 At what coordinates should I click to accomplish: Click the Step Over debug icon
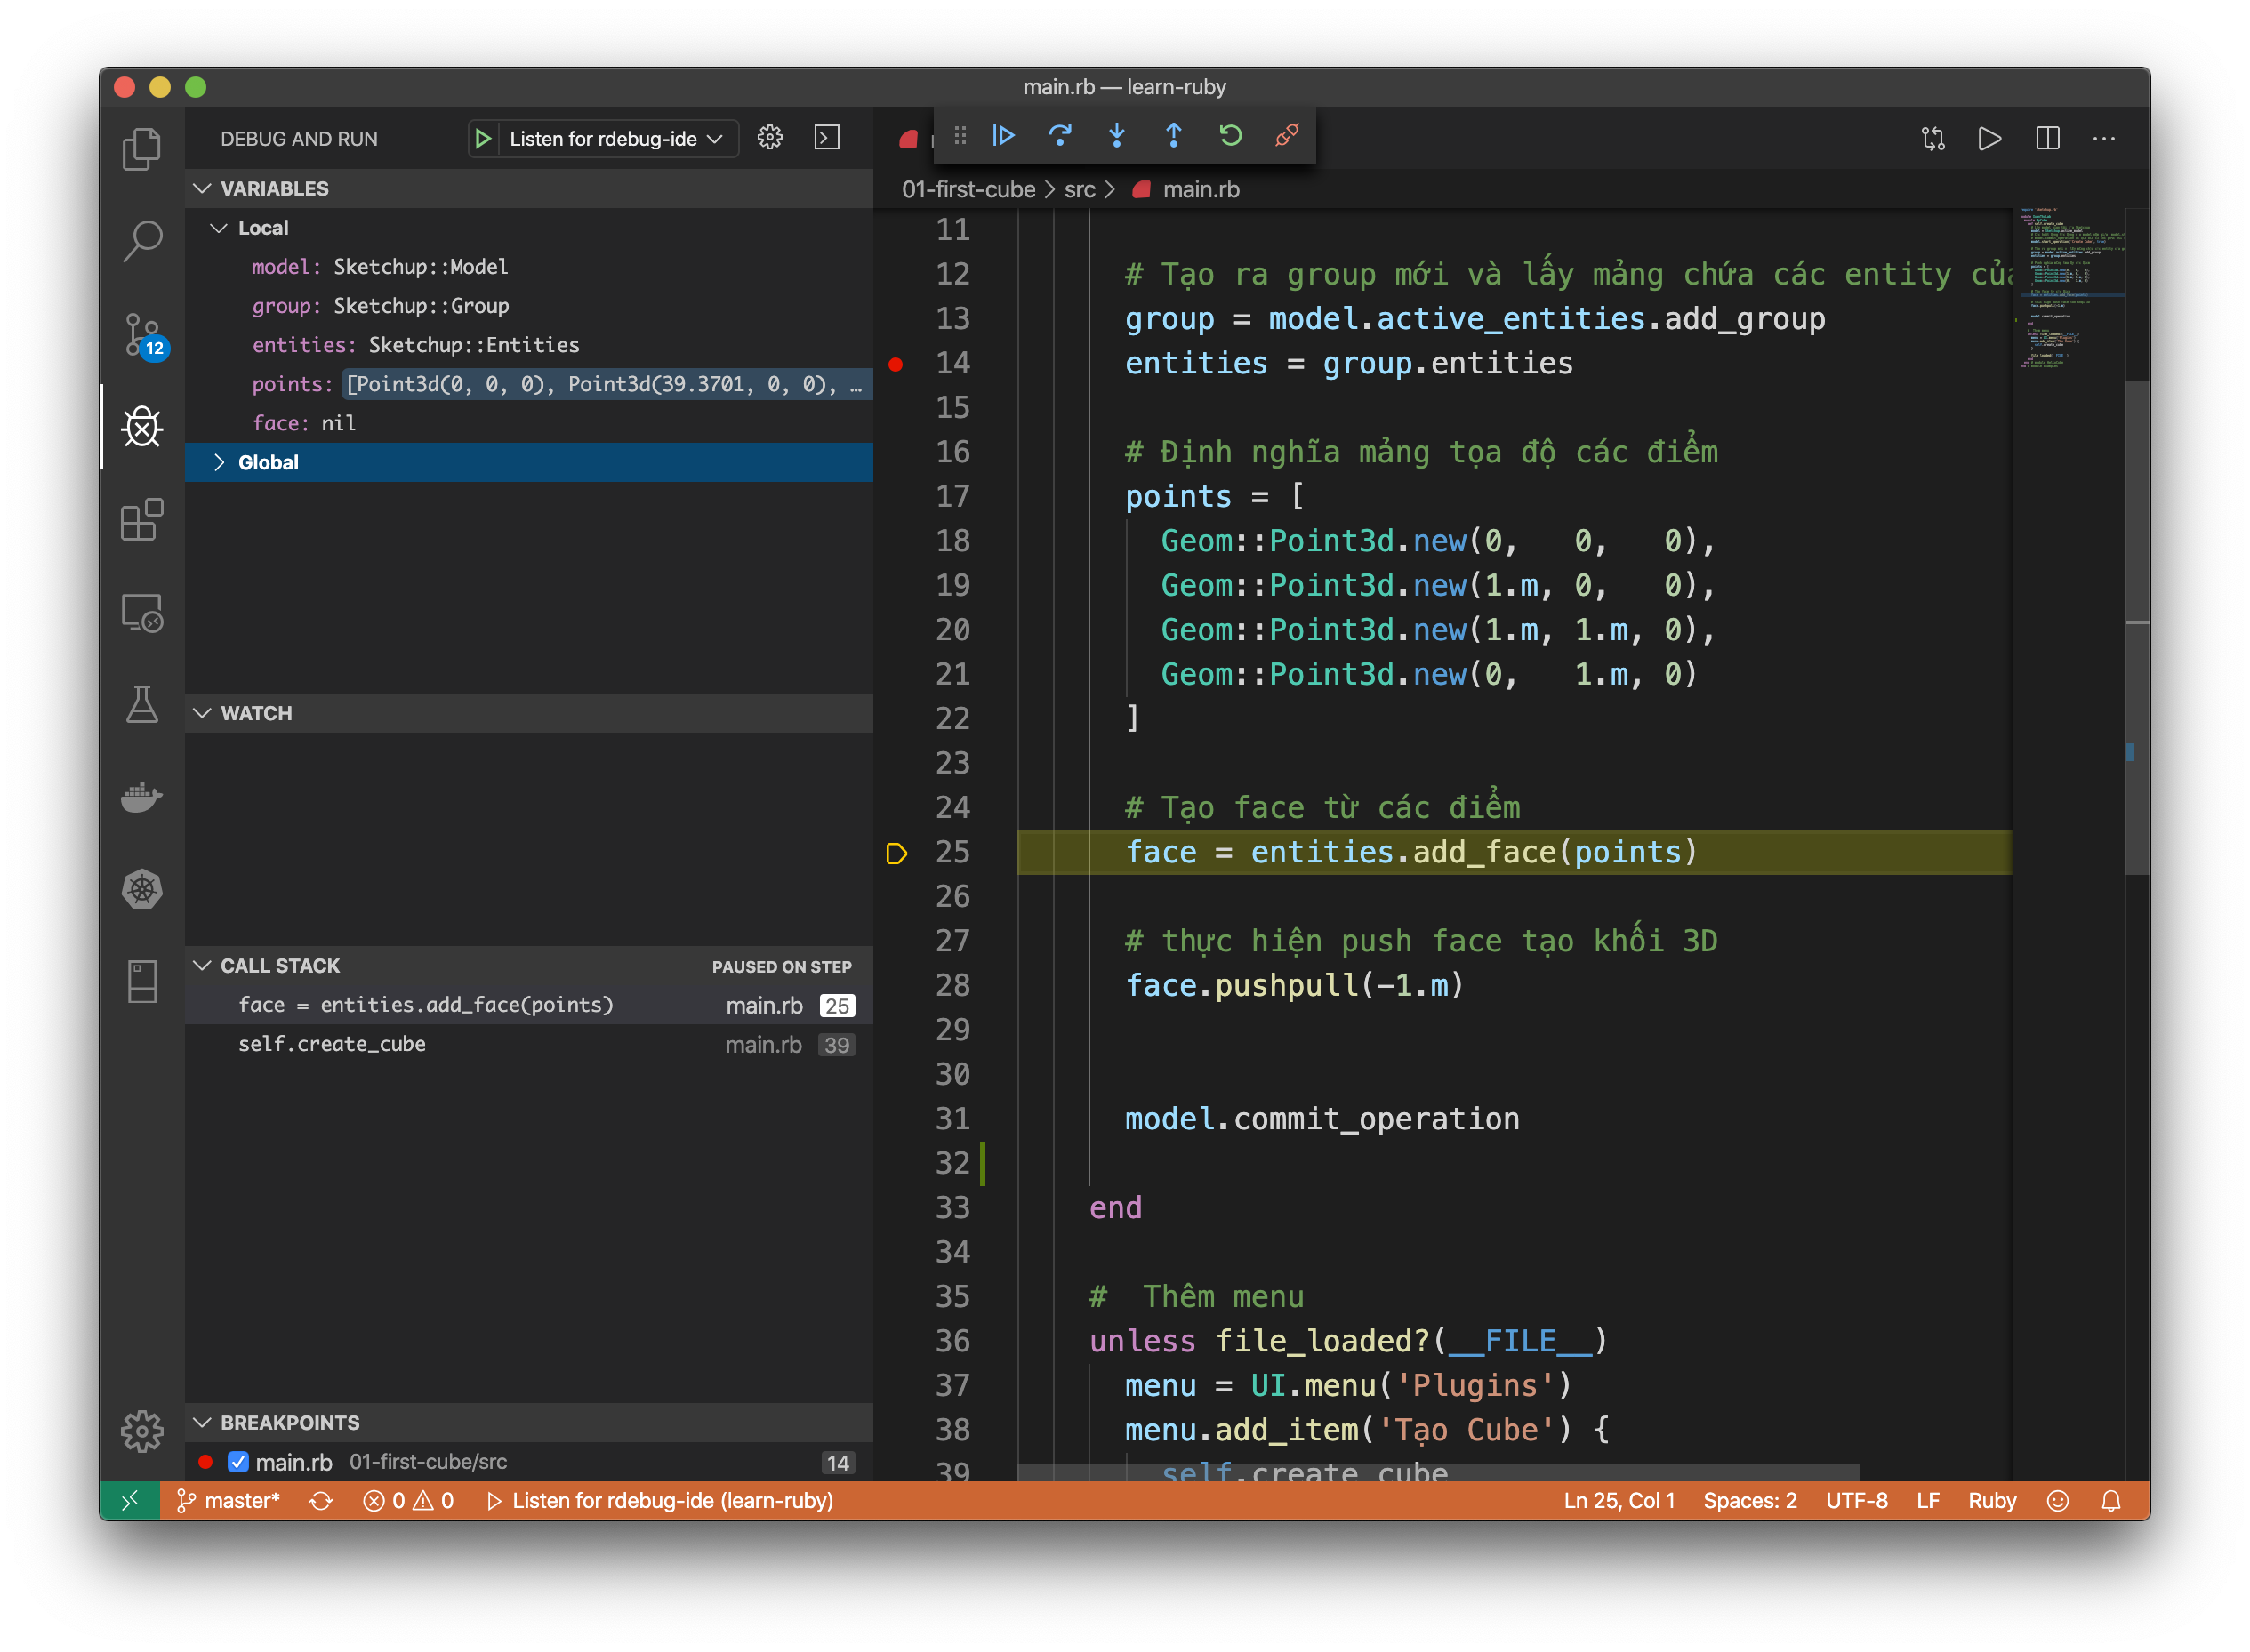(x=1060, y=135)
